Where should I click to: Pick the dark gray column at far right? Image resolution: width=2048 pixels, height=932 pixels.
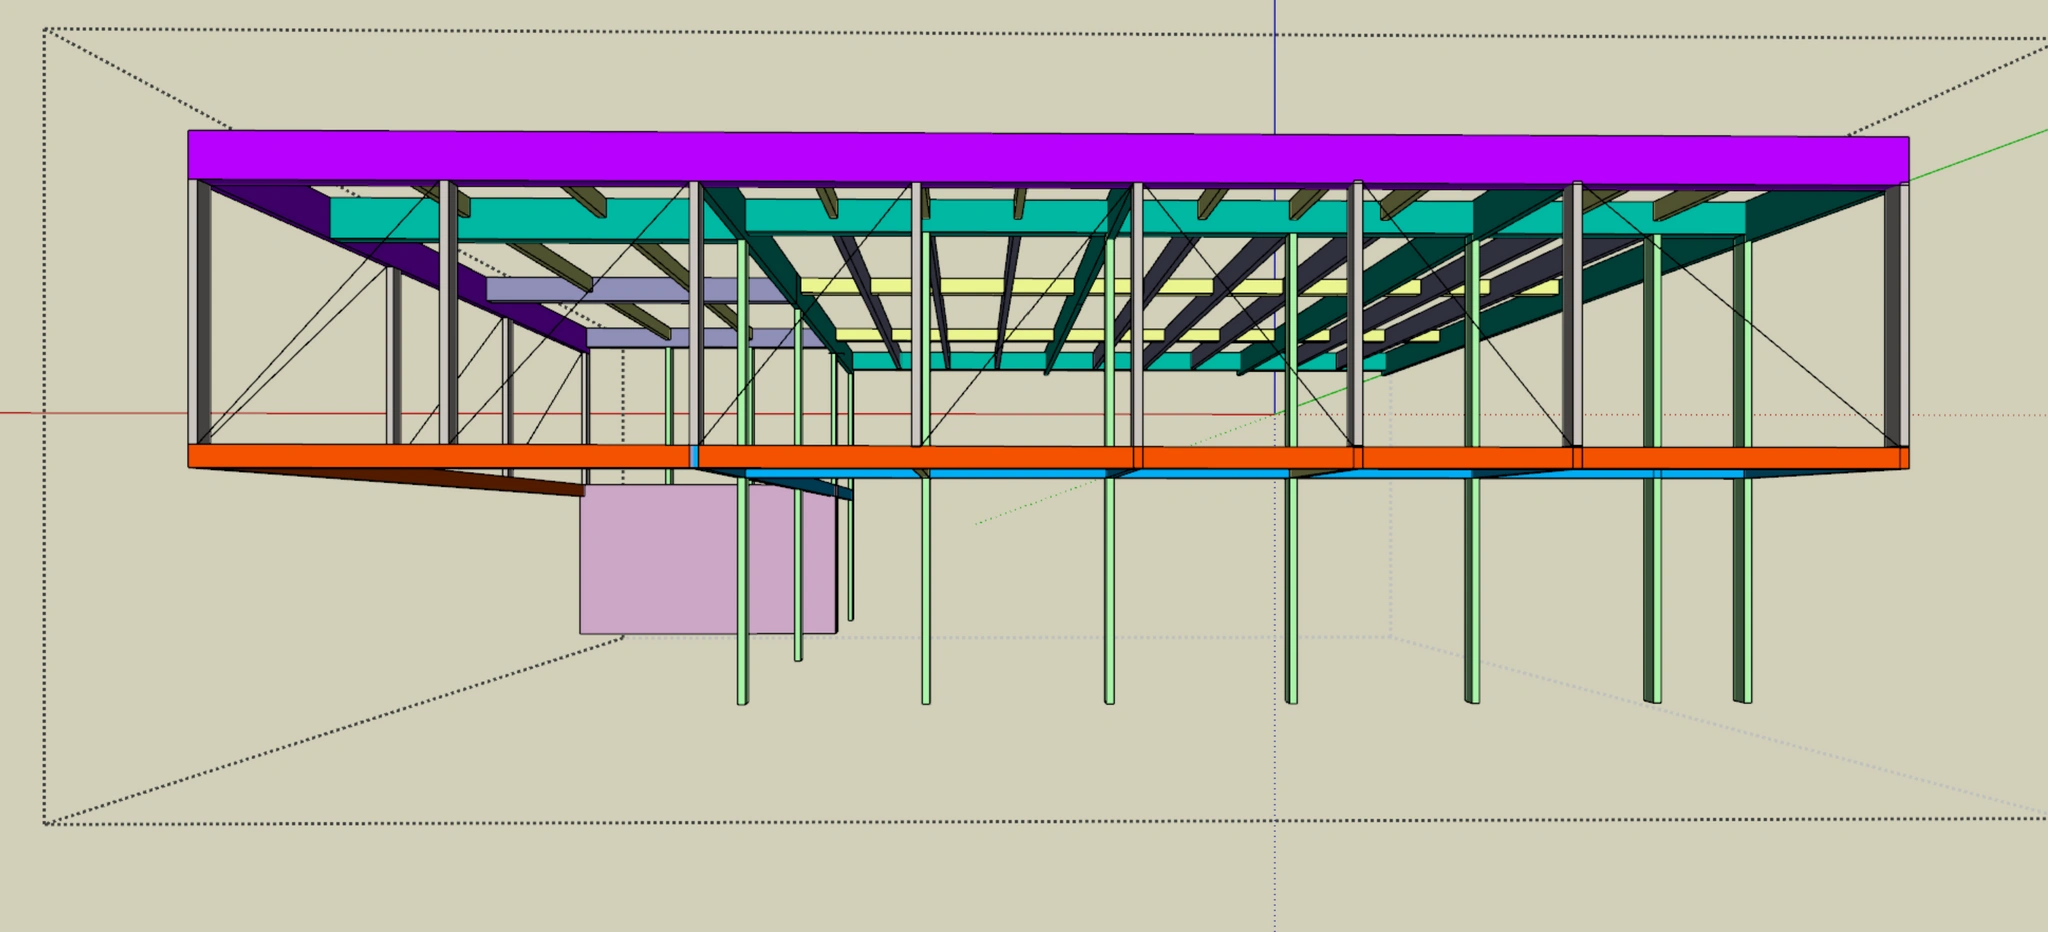[x=1892, y=310]
